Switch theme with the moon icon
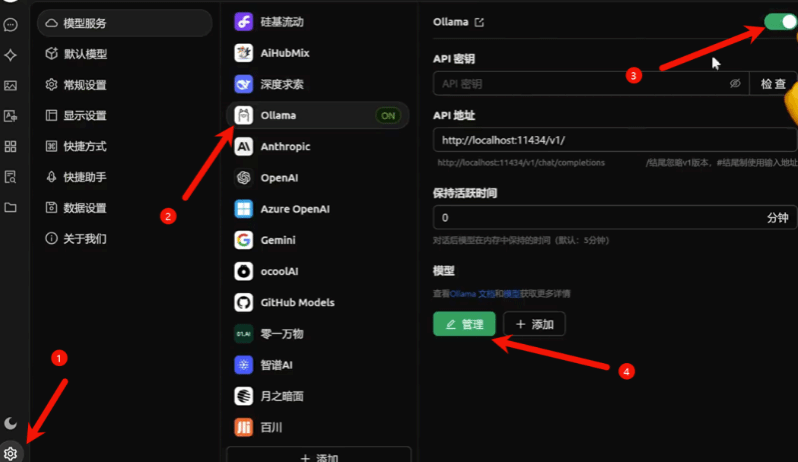Screen dimensions: 798x462 (x=10, y=423)
